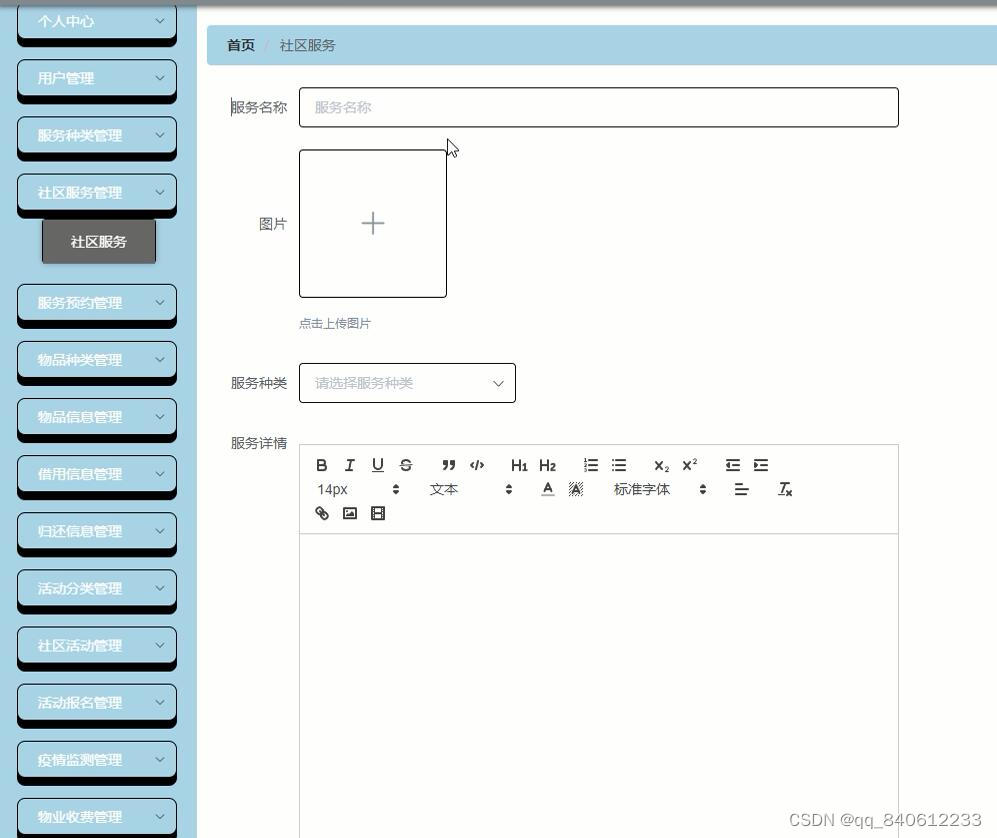
Task: Decrease indent in editor
Action: click(x=732, y=465)
